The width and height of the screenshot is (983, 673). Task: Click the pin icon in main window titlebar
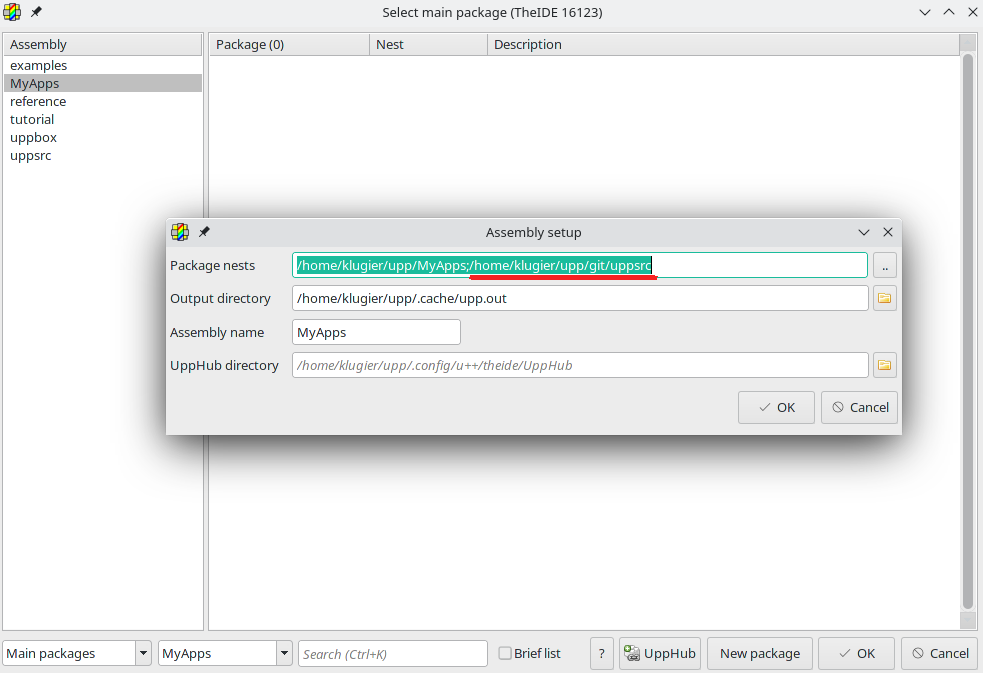pos(36,12)
